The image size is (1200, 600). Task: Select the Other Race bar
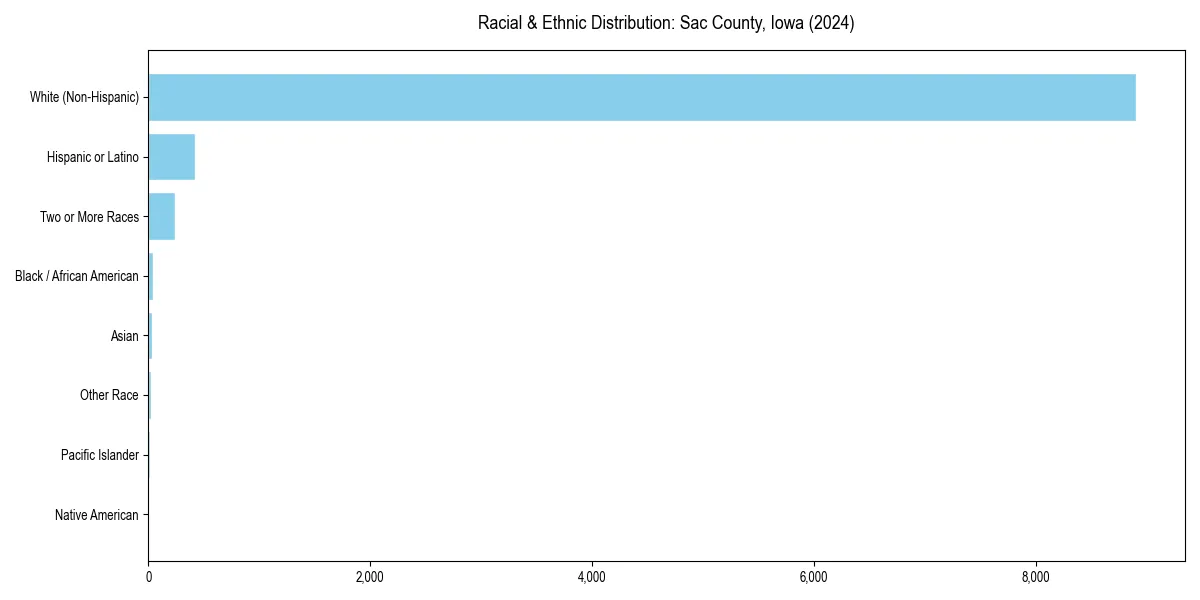tap(149, 395)
